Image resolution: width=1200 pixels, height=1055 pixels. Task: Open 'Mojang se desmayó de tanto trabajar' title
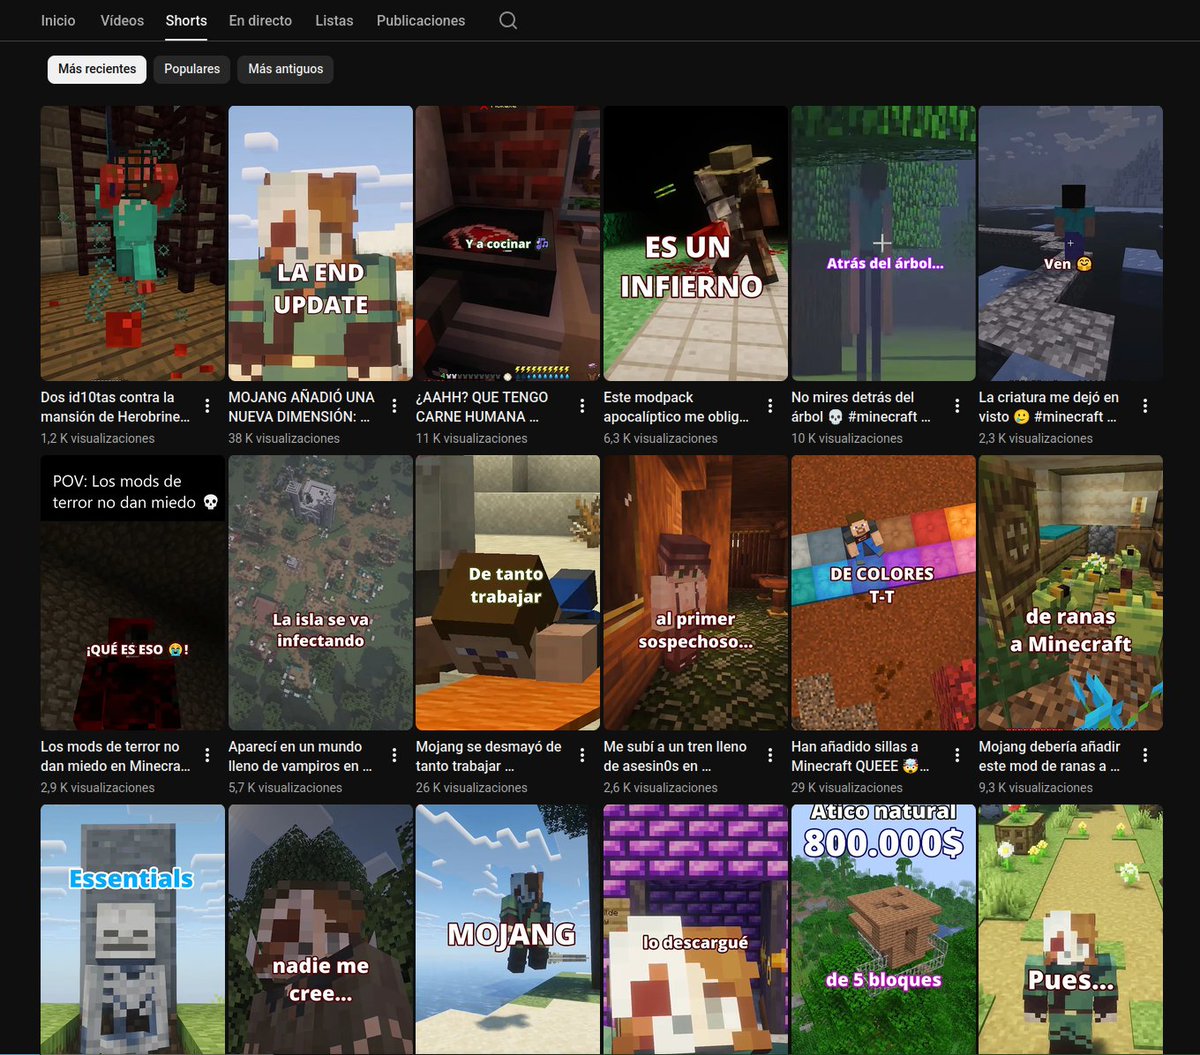point(489,756)
